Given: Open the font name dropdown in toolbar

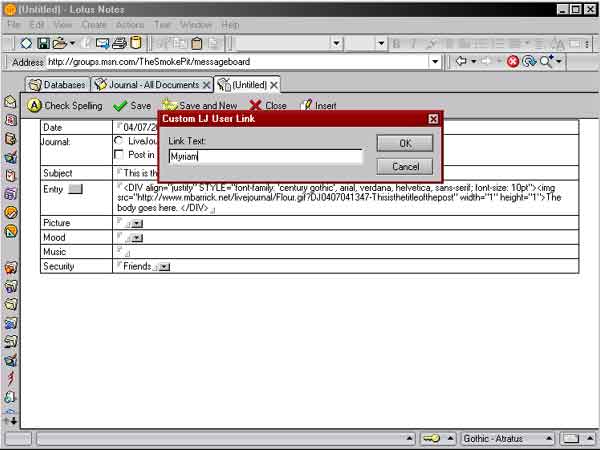Looking at the screenshot, I should pos(336,43).
